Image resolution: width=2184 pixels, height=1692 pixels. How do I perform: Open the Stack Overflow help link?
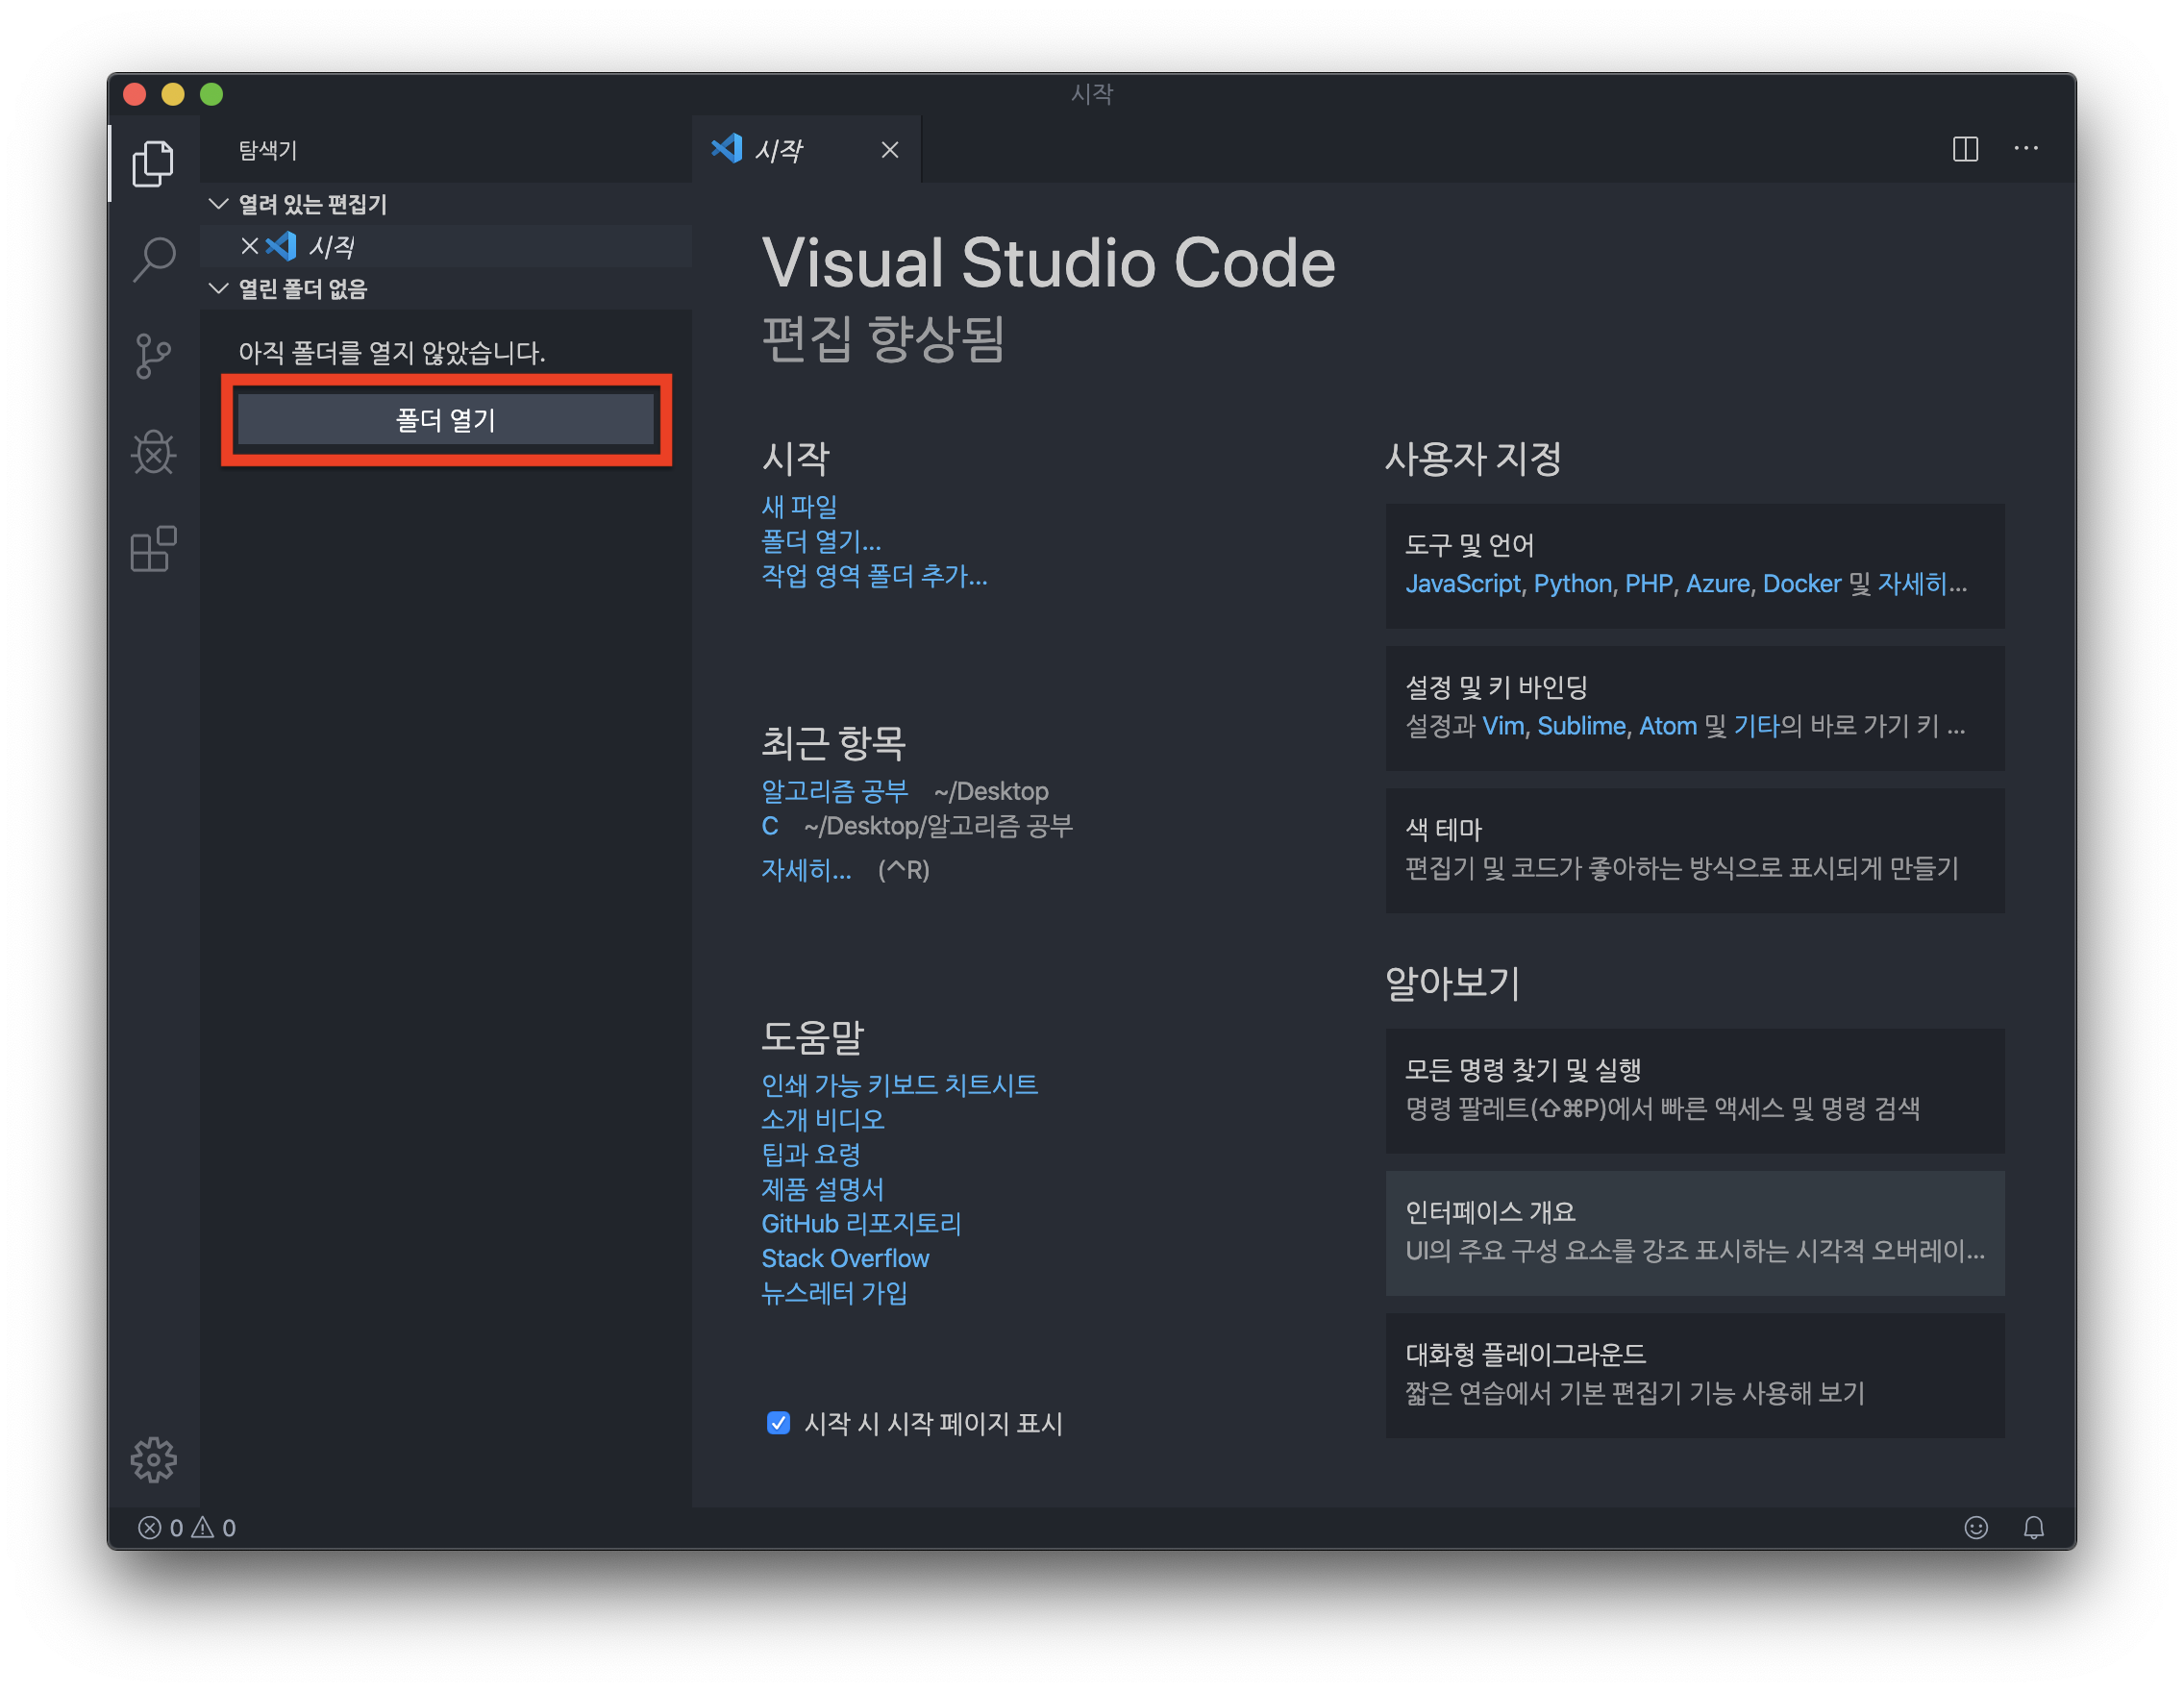point(845,1258)
